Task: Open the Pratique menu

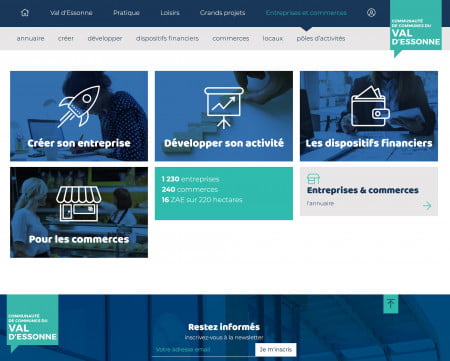Action: pyautogui.click(x=126, y=13)
